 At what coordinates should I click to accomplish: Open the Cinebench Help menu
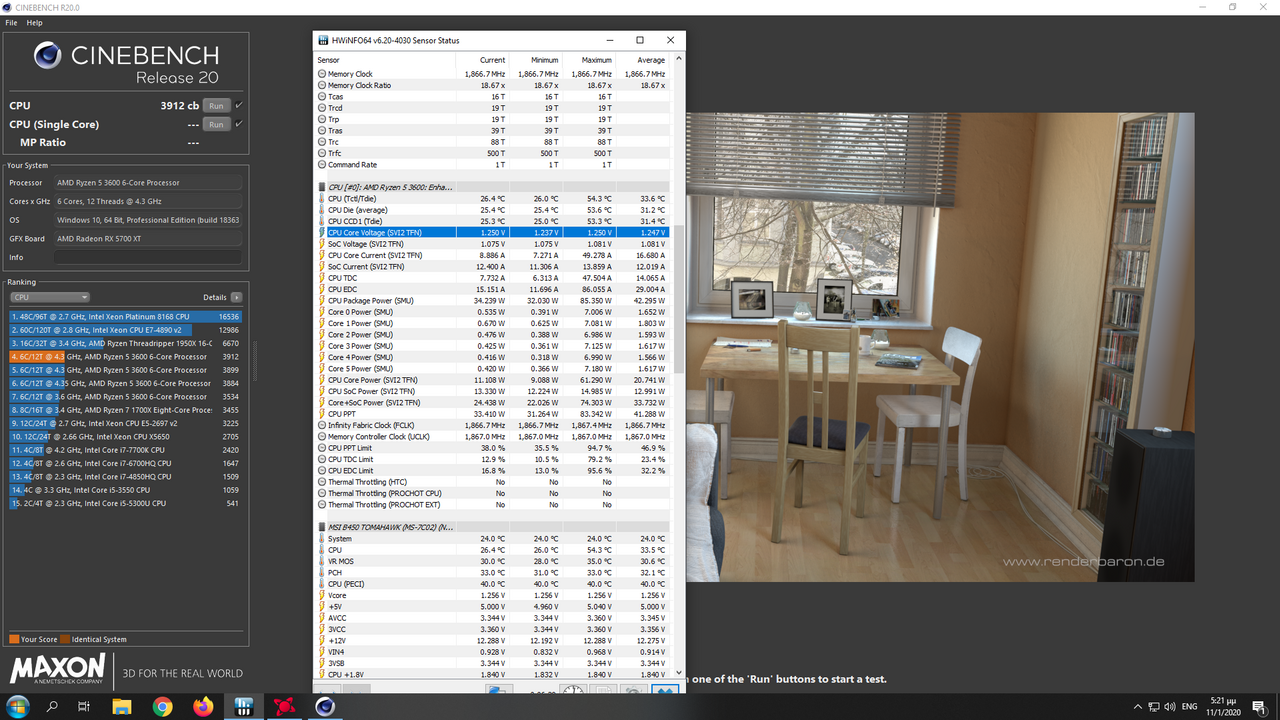[35, 22]
